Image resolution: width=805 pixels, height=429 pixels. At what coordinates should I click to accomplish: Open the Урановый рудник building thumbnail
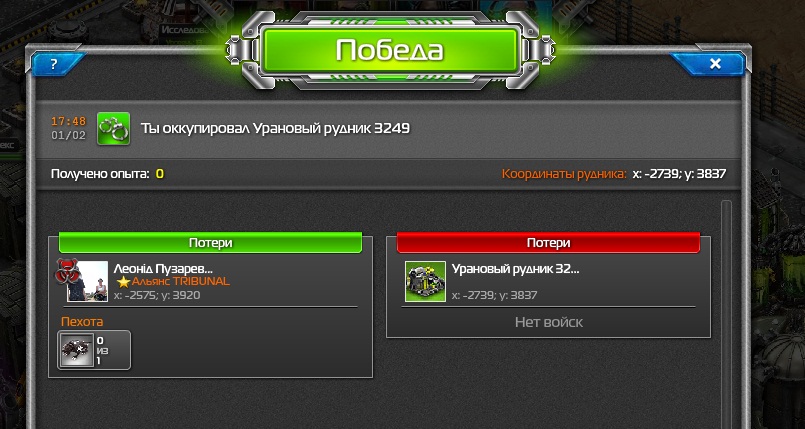[x=425, y=281]
